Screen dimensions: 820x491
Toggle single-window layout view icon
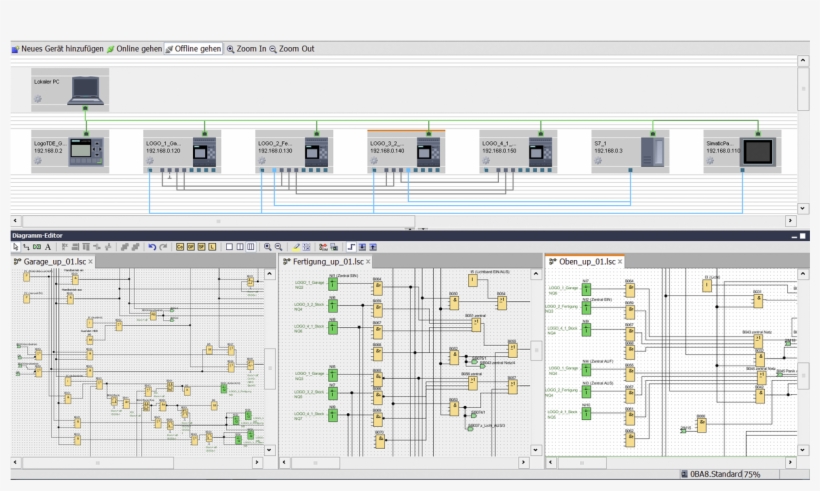[228, 246]
